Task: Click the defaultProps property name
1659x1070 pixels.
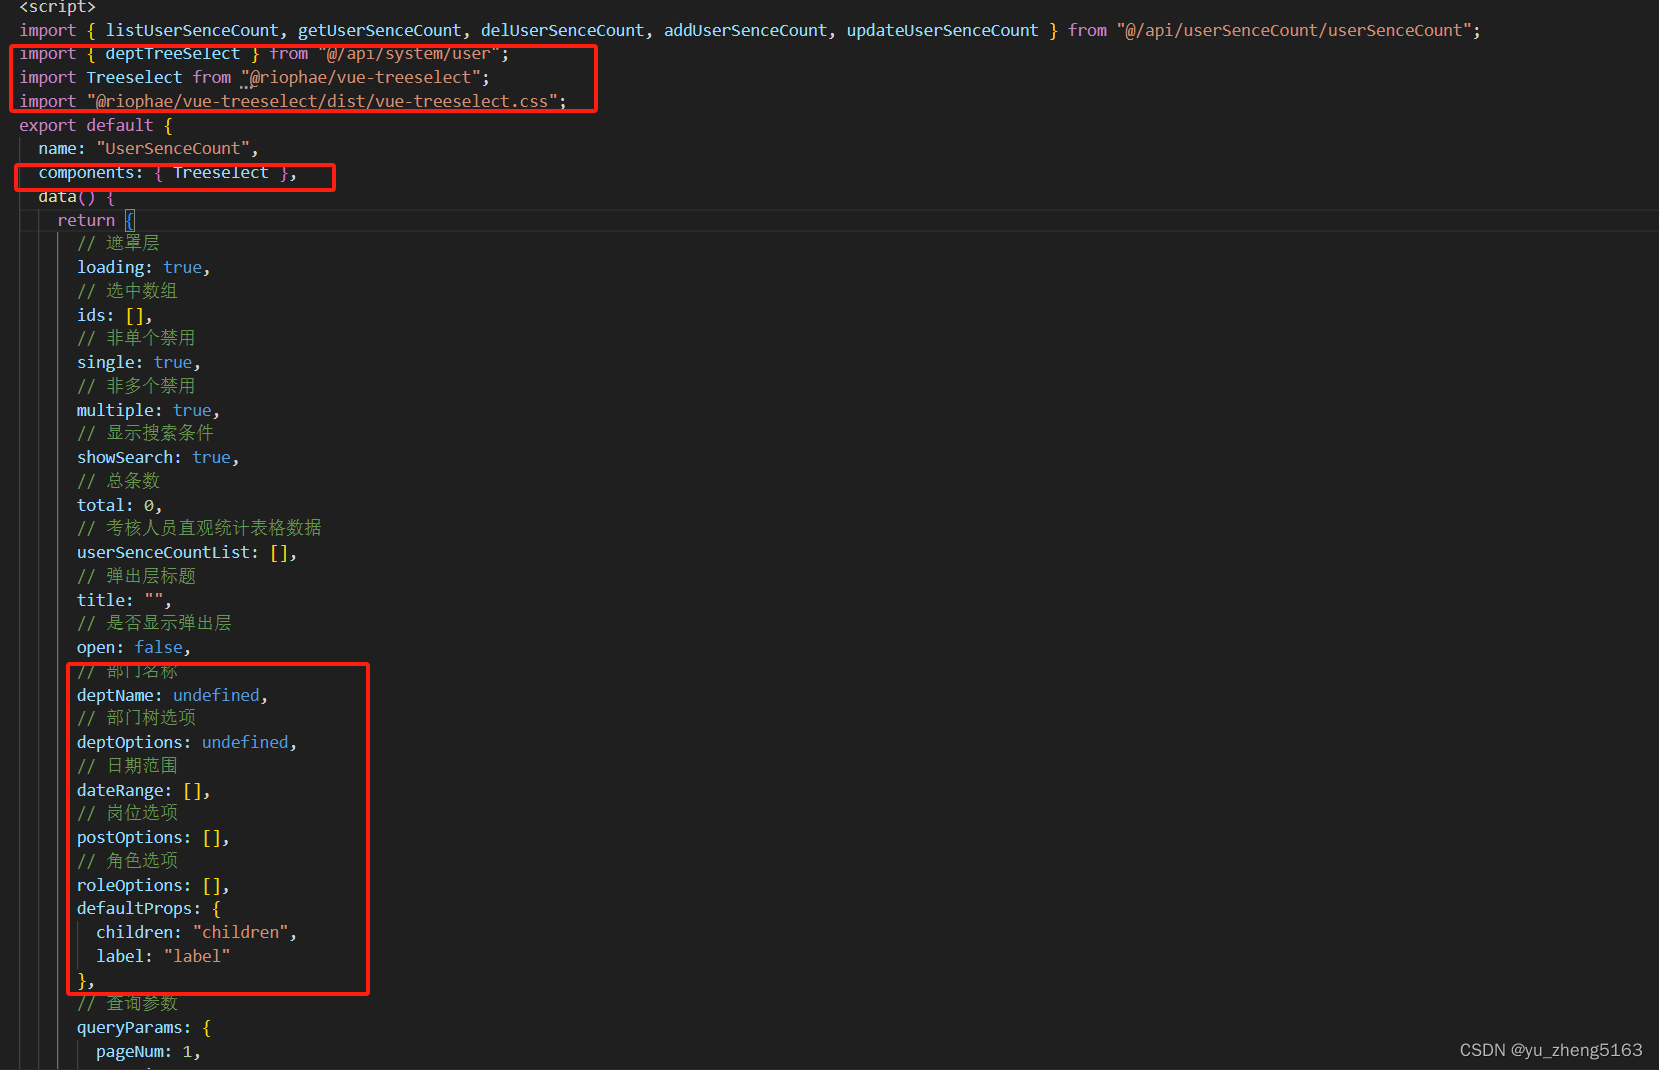Action: click(x=134, y=909)
